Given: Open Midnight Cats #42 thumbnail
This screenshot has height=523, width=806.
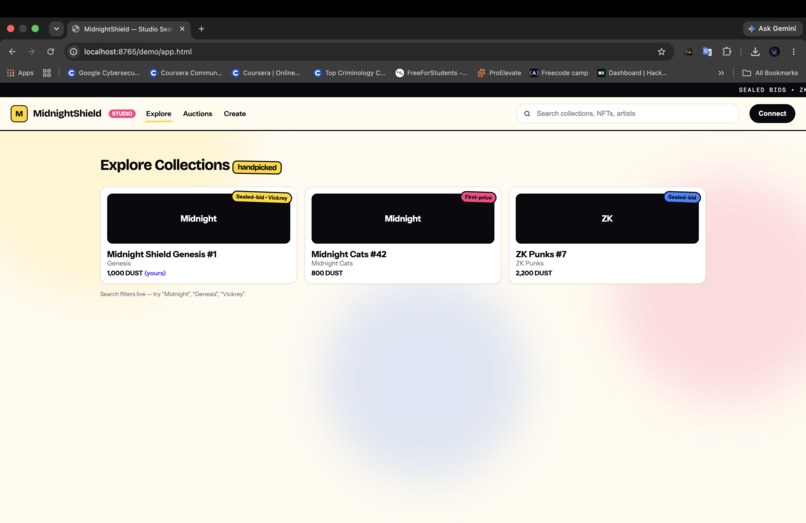Looking at the screenshot, I should tap(402, 219).
